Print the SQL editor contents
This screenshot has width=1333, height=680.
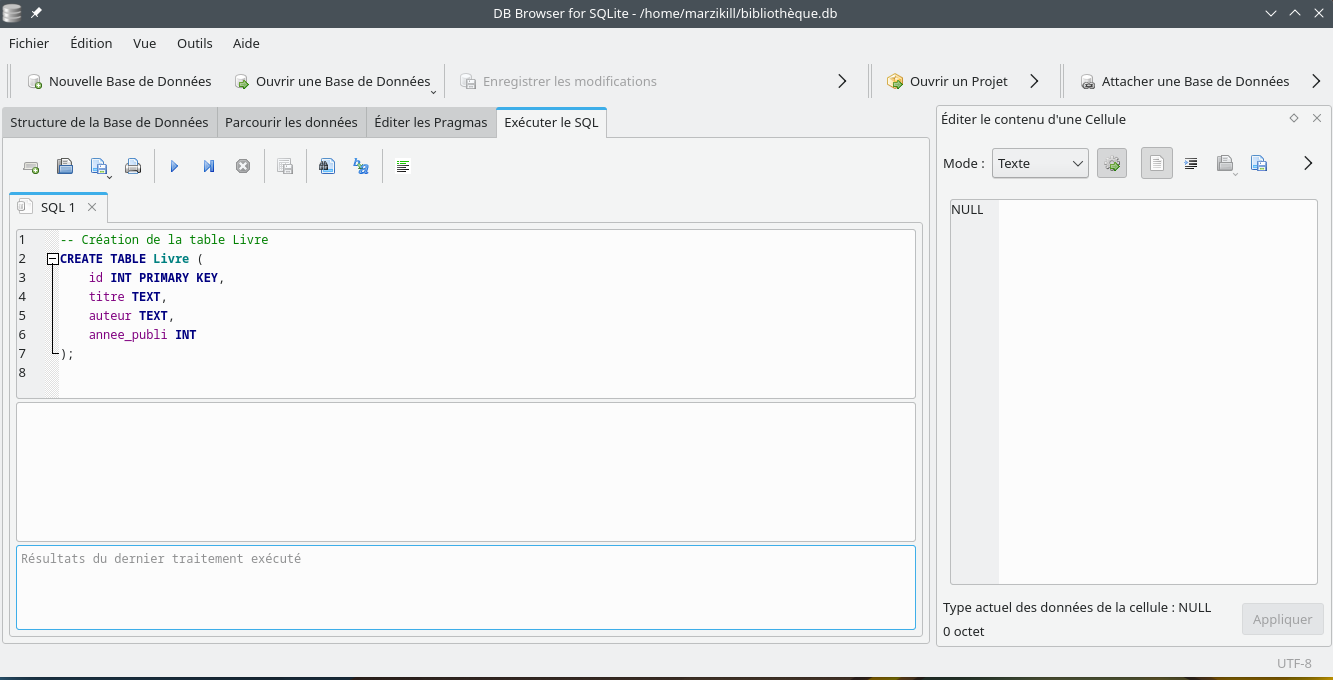coord(133,167)
